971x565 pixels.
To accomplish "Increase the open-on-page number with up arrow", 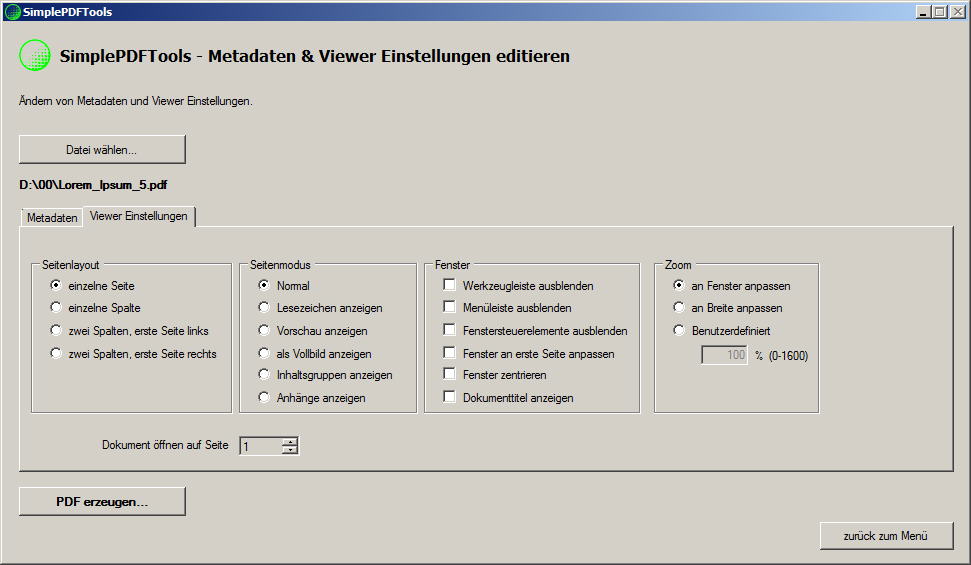I will (290, 441).
